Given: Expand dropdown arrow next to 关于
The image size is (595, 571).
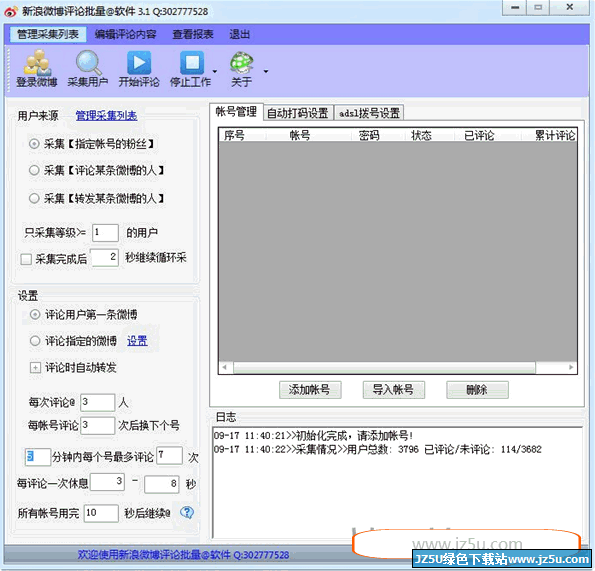Looking at the screenshot, I should (266, 71).
